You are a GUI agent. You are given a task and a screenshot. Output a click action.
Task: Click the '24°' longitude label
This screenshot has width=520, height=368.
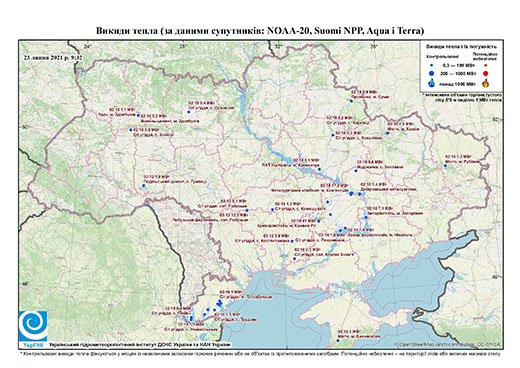[x=87, y=46]
